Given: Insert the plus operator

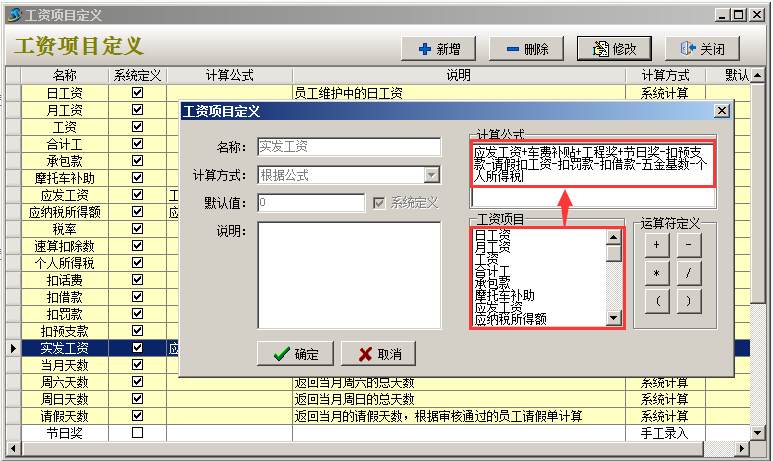Looking at the screenshot, I should (656, 244).
